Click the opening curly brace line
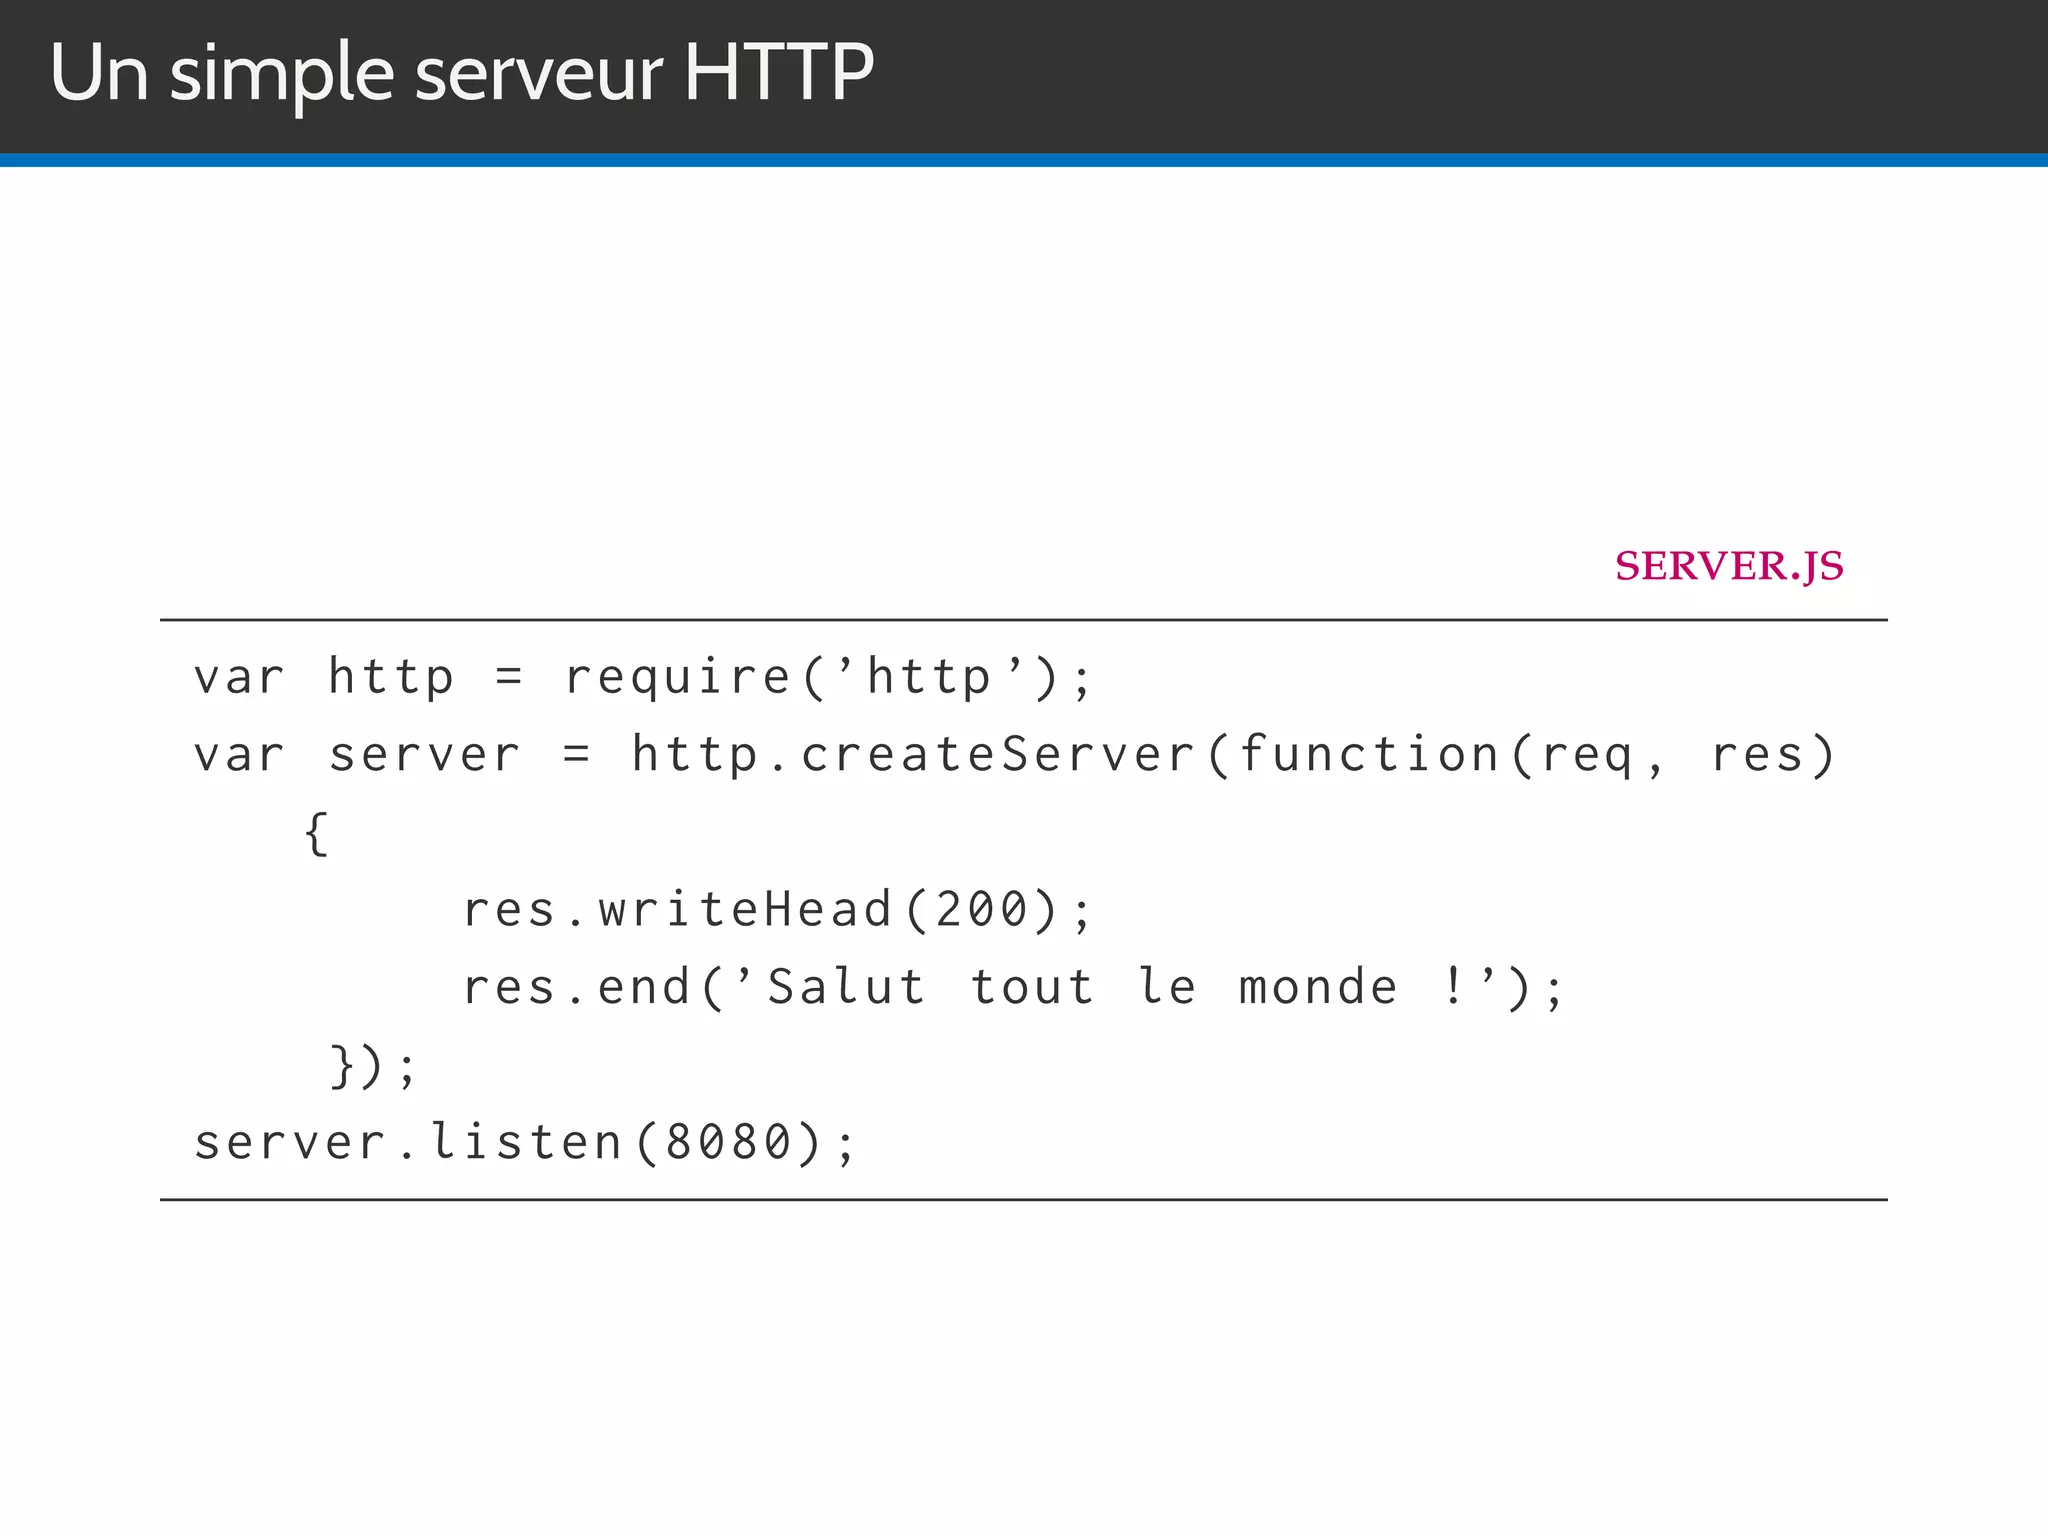Viewport: 2048px width, 1536px height. click(x=316, y=833)
